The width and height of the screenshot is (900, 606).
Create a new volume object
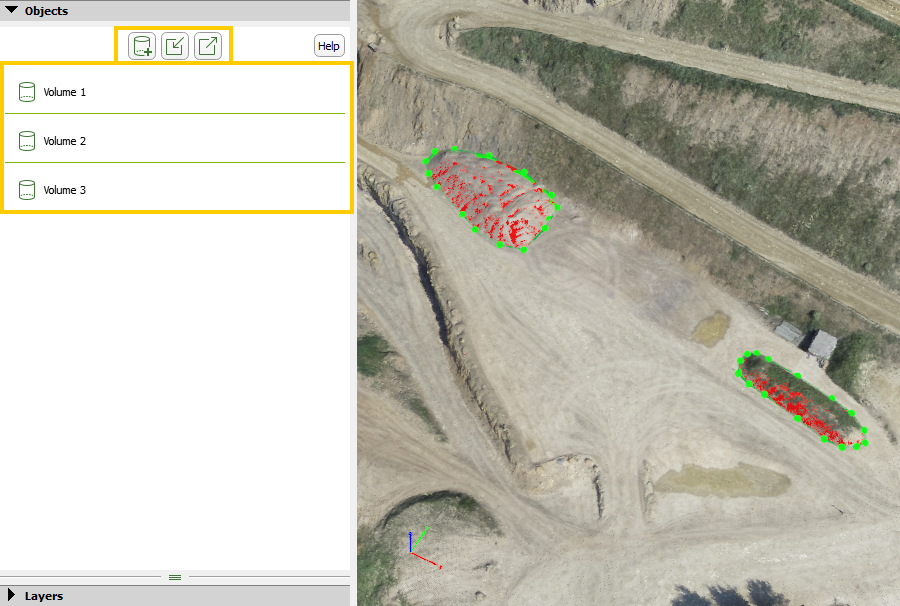coord(140,45)
